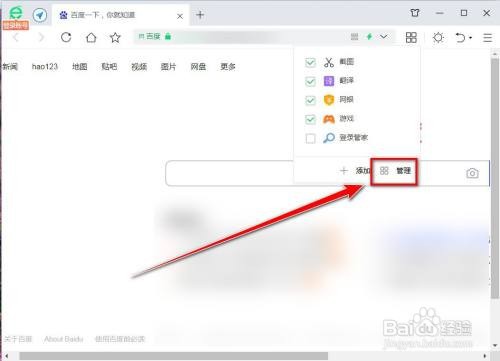The width and height of the screenshot is (500, 361).
Task: Click the 360 browser logo icon
Action: [x=16, y=13]
